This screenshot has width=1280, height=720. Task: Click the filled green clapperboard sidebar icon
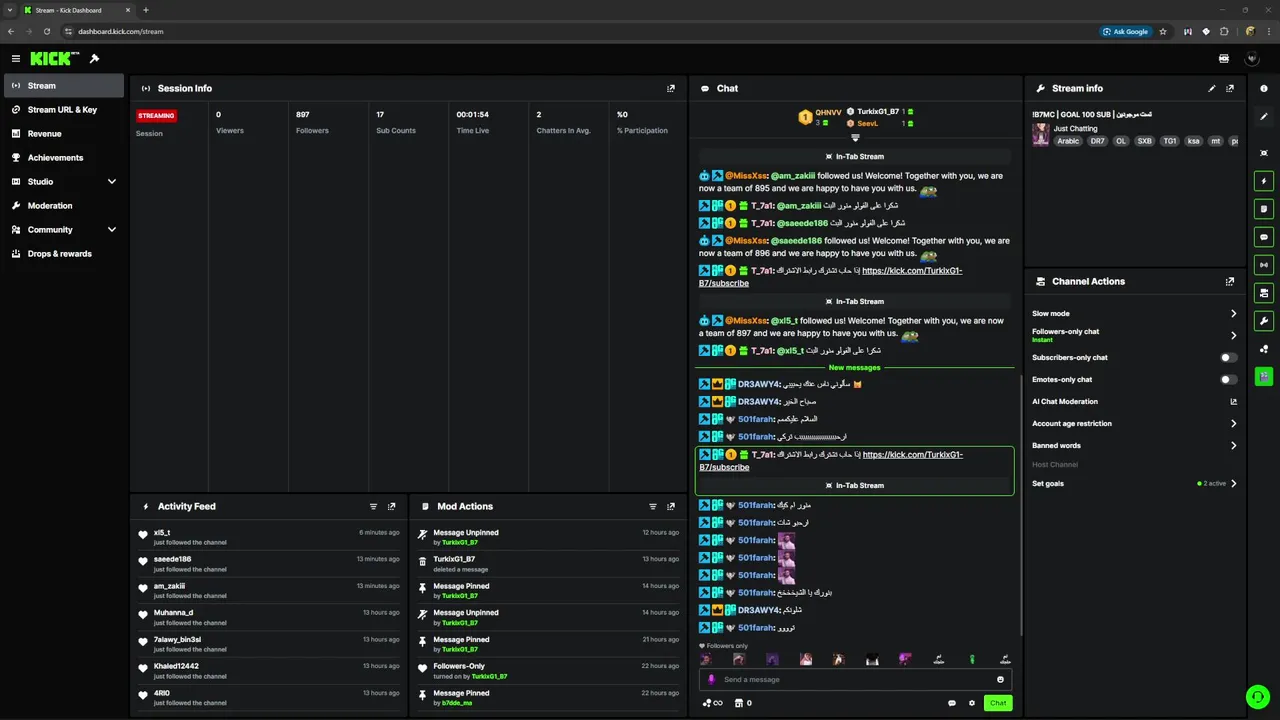1264,376
